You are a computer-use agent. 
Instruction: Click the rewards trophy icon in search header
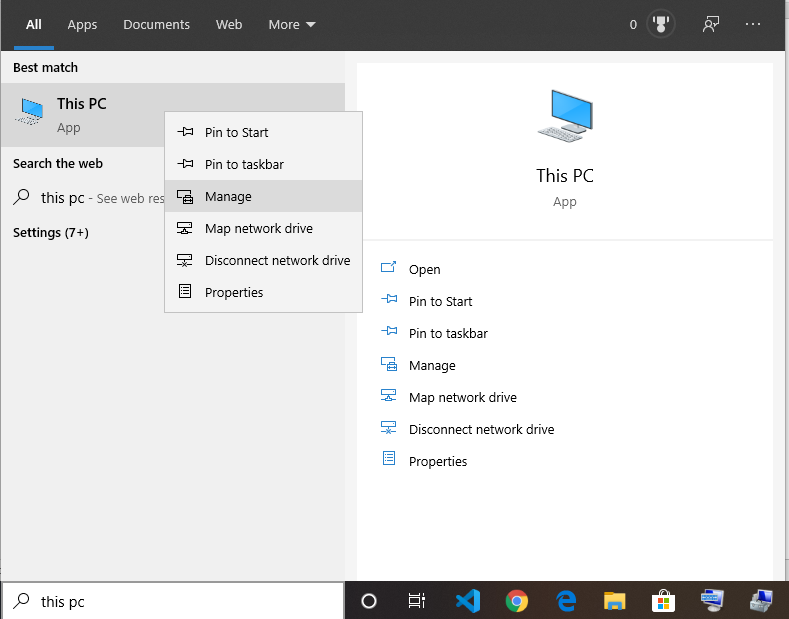[x=660, y=25]
